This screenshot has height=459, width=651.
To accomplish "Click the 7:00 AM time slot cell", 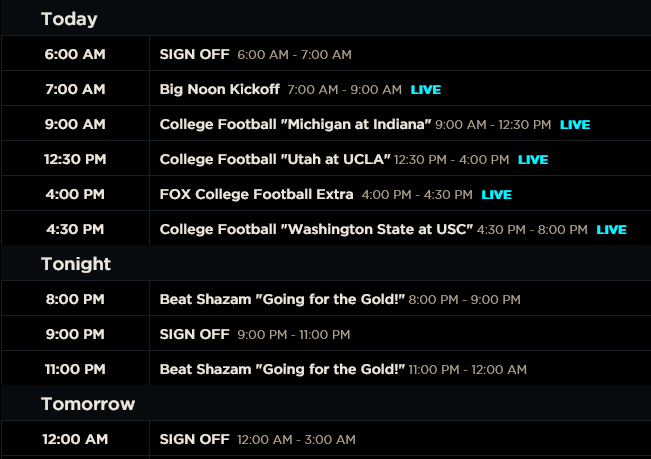I will click(x=75, y=89).
